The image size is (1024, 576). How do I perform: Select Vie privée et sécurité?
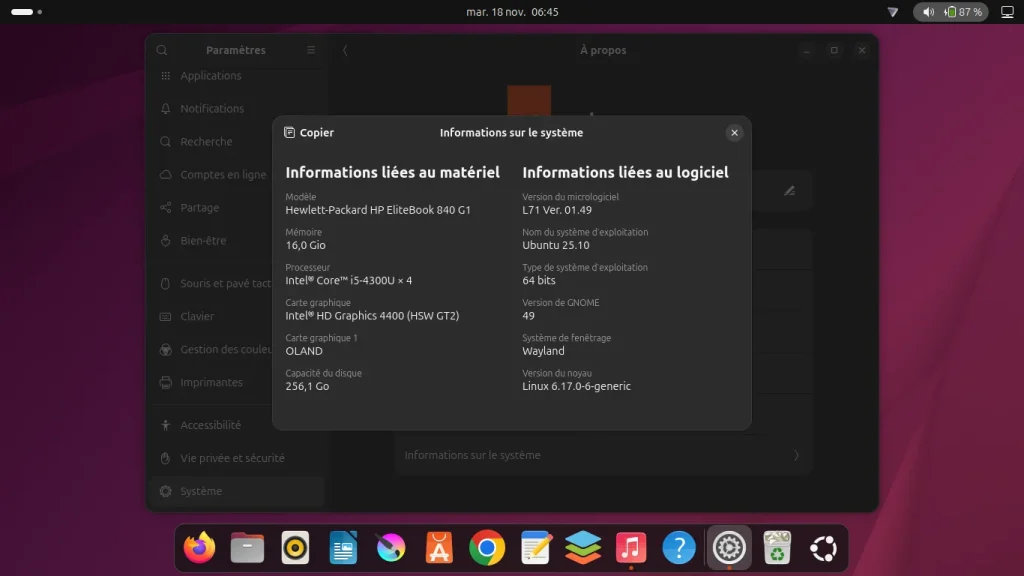click(236, 458)
